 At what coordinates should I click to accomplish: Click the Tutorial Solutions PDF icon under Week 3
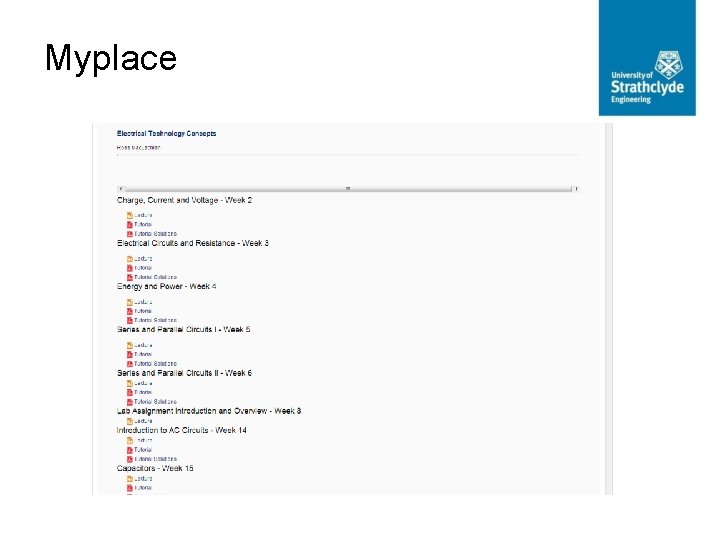click(x=130, y=277)
